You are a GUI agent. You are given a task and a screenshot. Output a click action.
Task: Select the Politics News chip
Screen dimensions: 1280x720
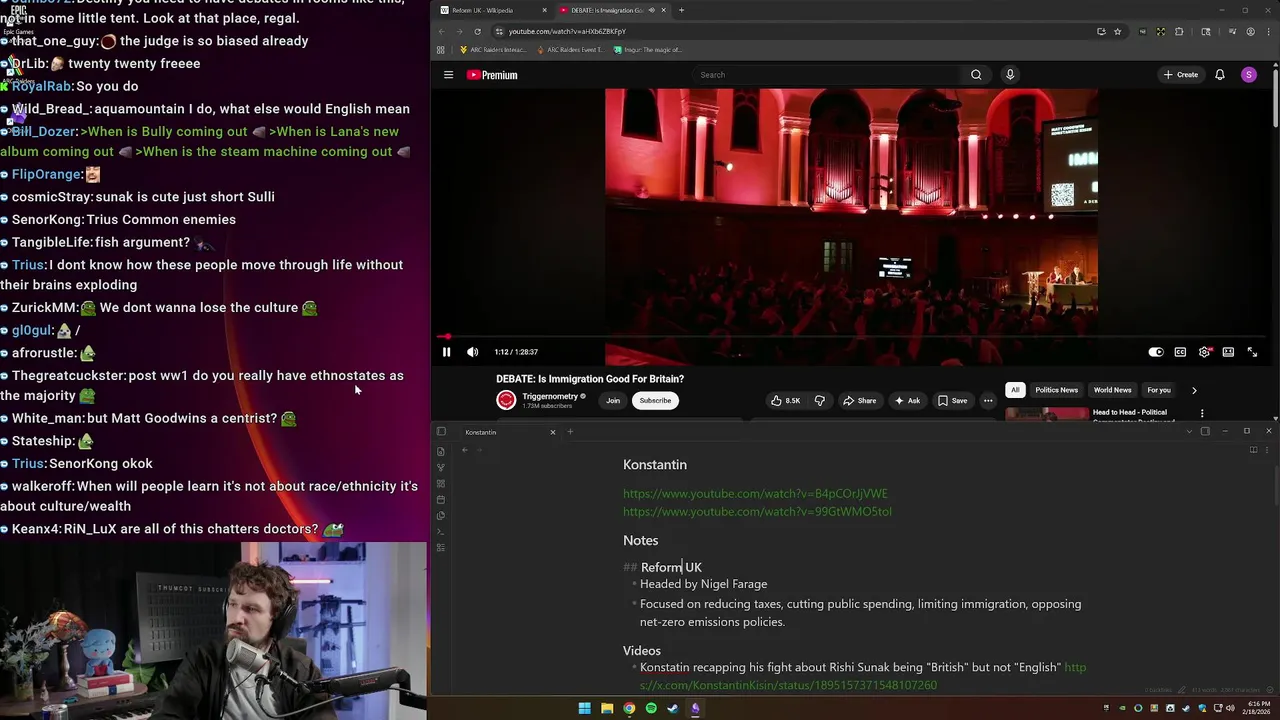pyautogui.click(x=1056, y=390)
